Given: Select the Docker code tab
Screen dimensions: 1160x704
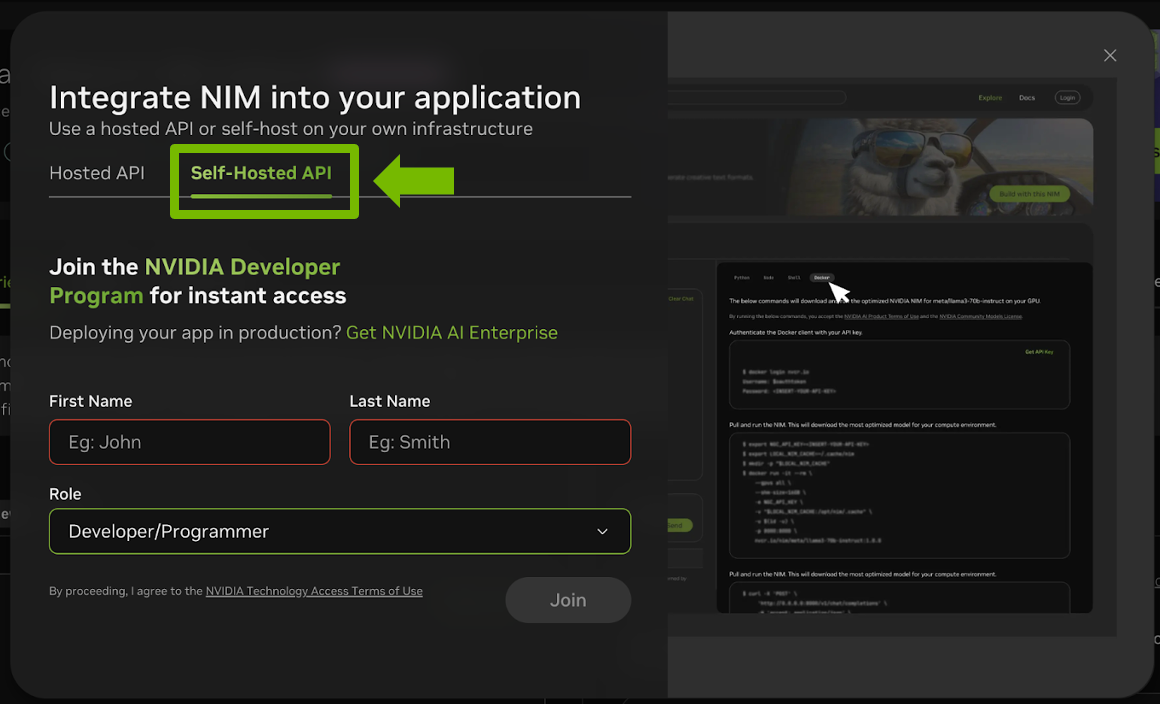Looking at the screenshot, I should pyautogui.click(x=821, y=277).
